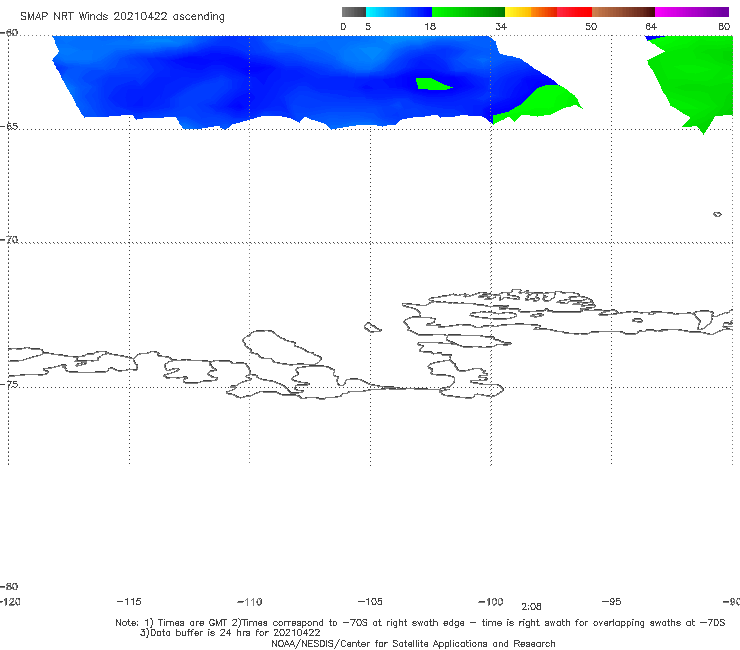Click the longitude label -115

(x=129, y=601)
